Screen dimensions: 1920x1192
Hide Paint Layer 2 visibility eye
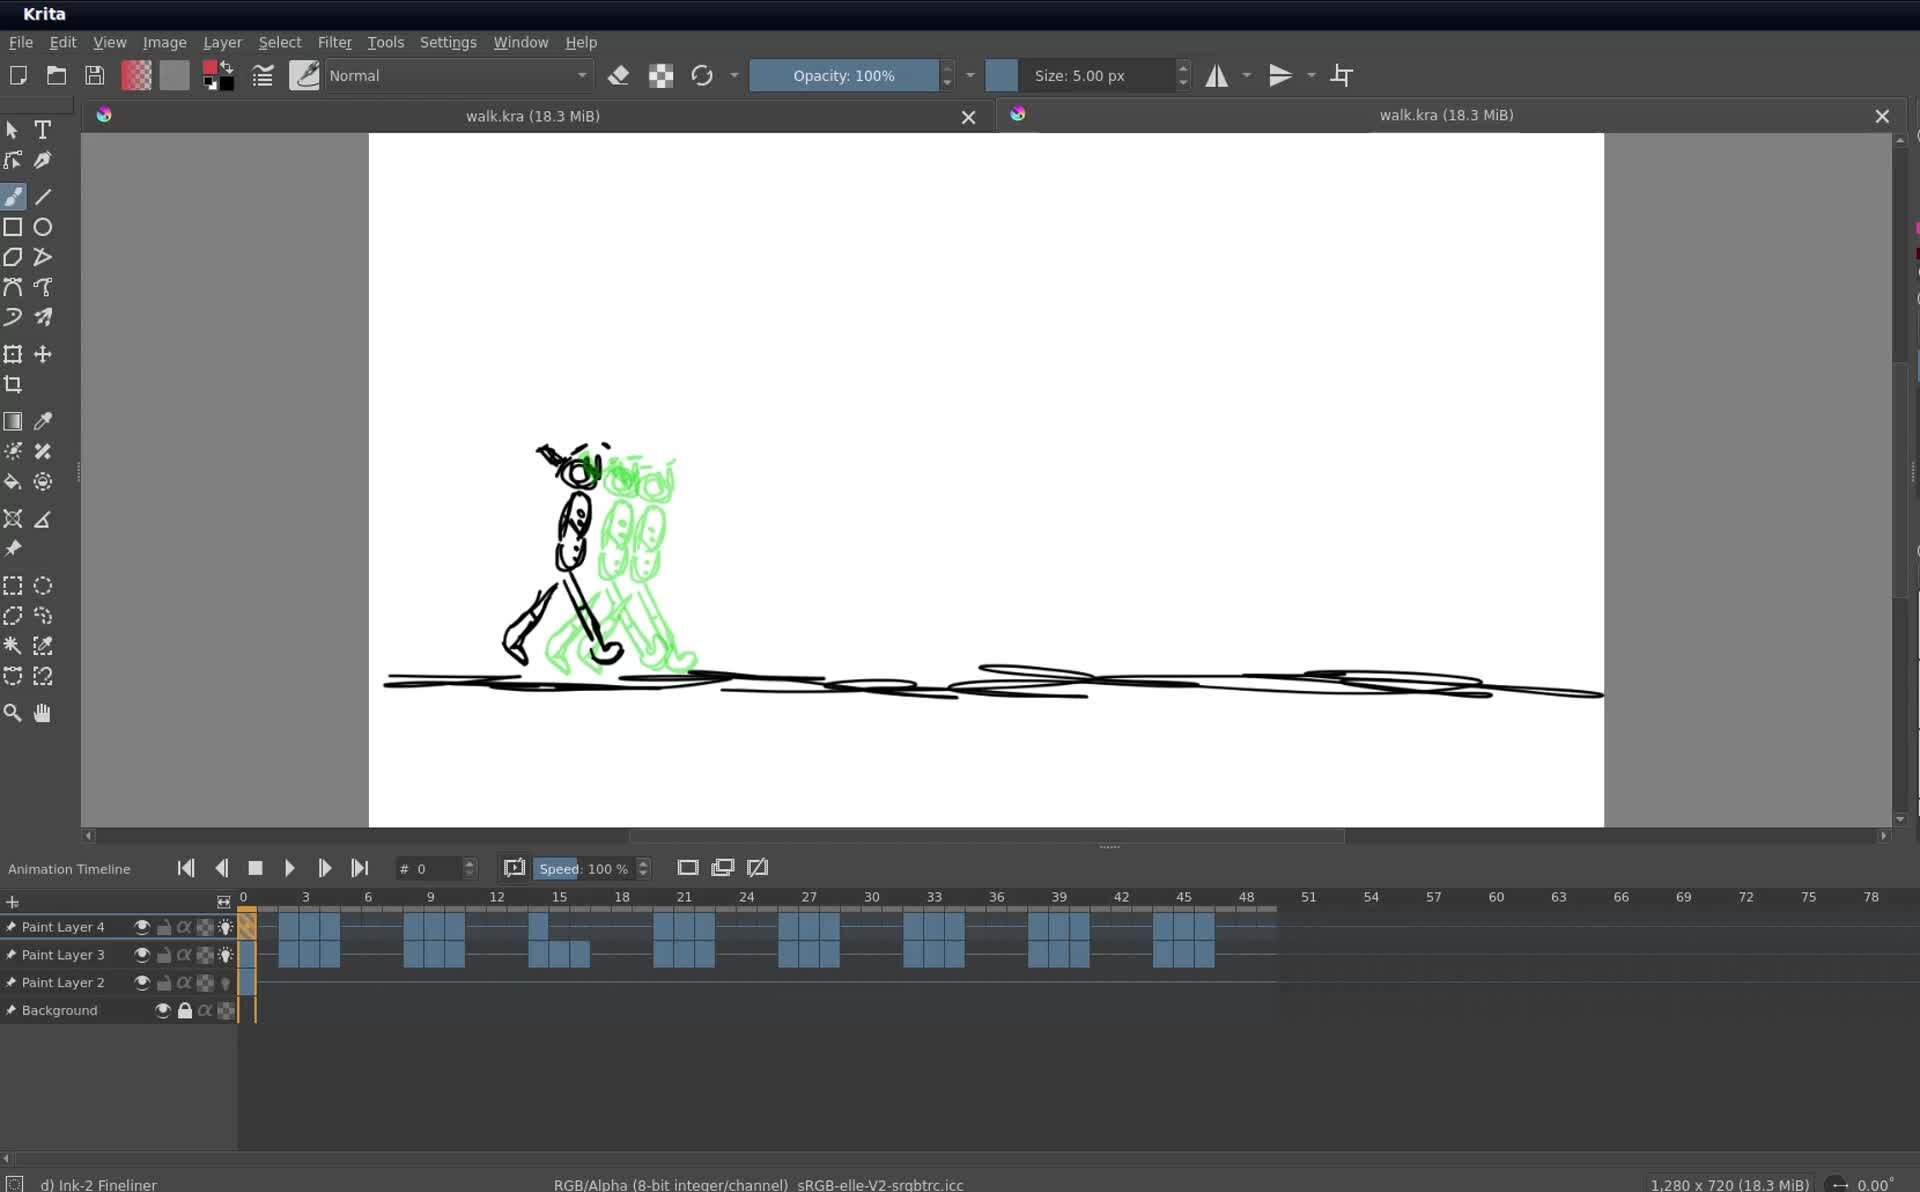point(142,983)
